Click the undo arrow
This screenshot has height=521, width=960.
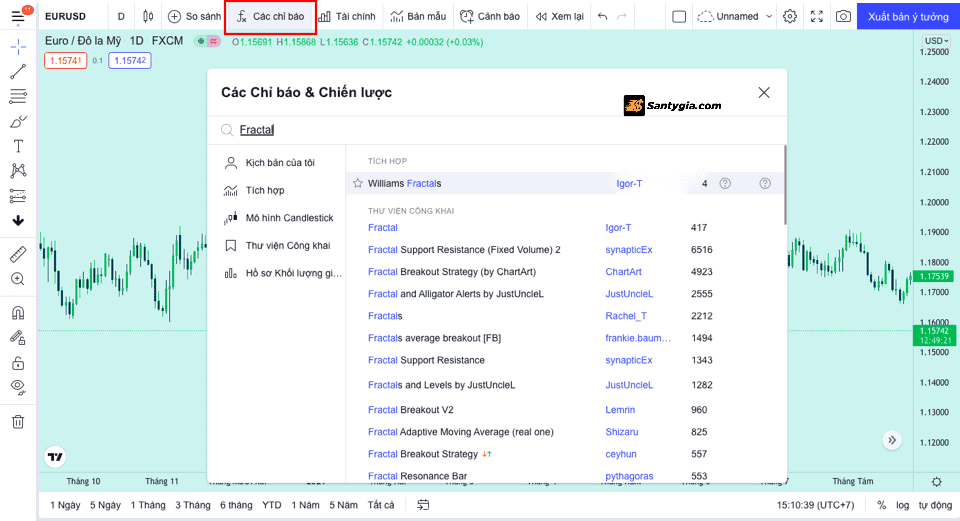pos(602,17)
